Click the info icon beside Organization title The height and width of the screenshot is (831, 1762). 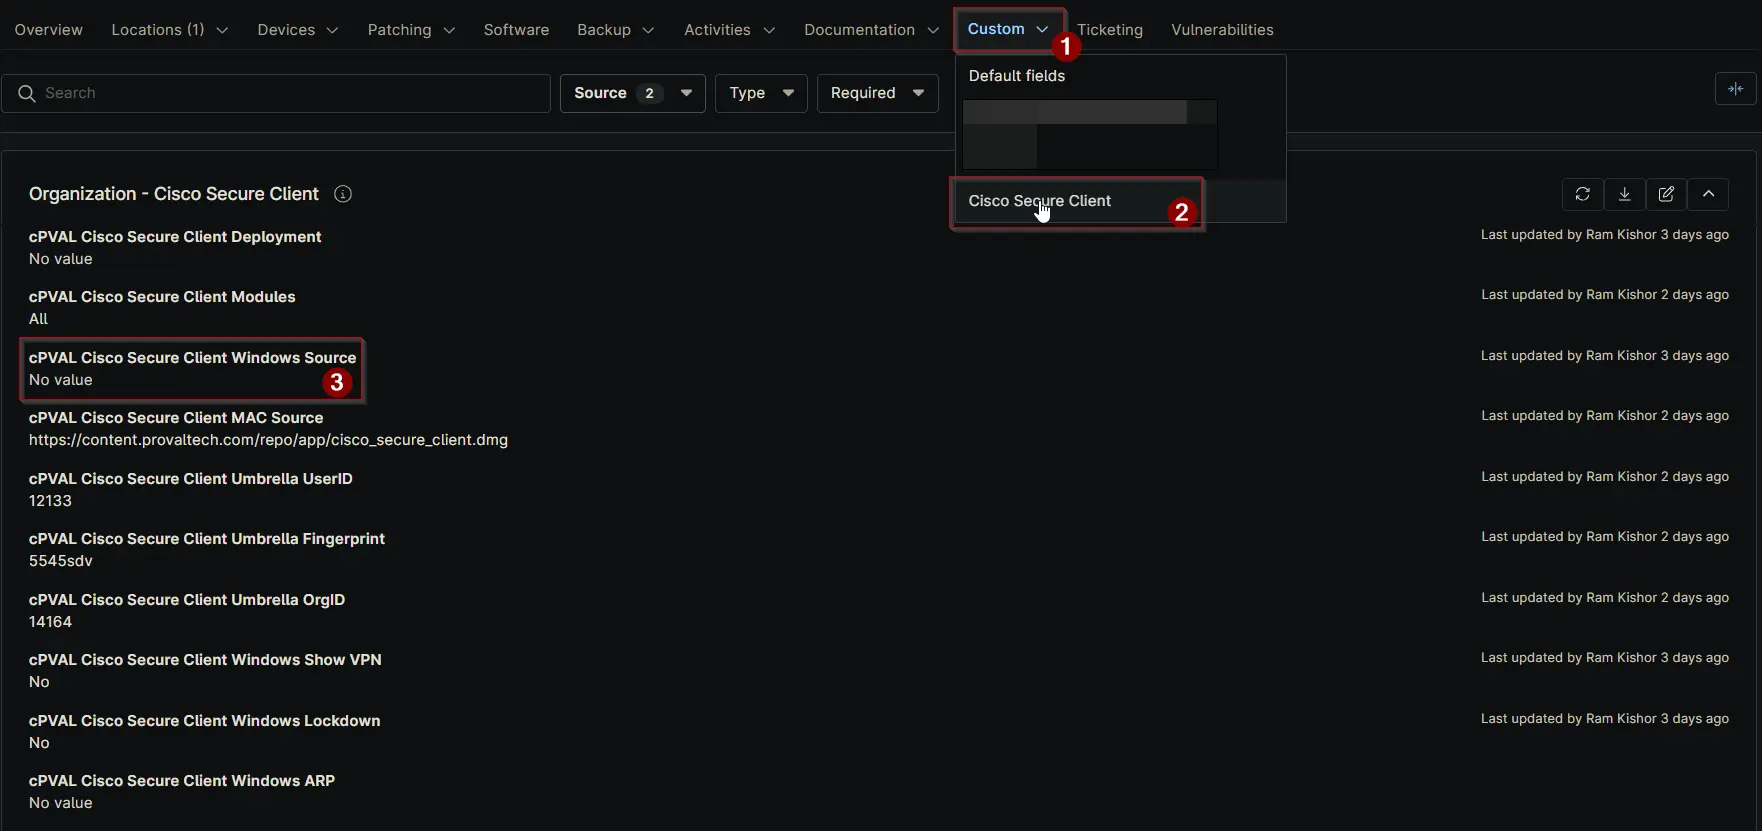(343, 194)
